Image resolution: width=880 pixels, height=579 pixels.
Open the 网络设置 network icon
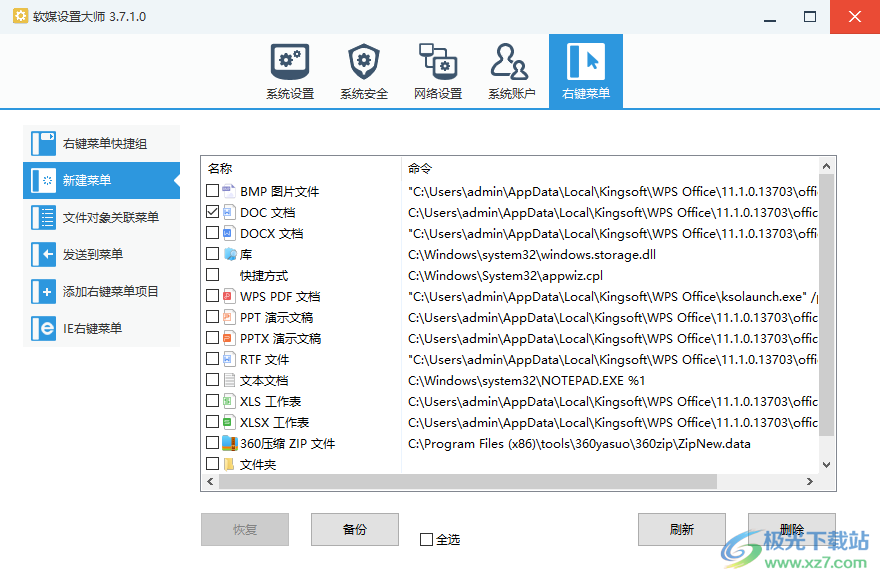pos(438,61)
